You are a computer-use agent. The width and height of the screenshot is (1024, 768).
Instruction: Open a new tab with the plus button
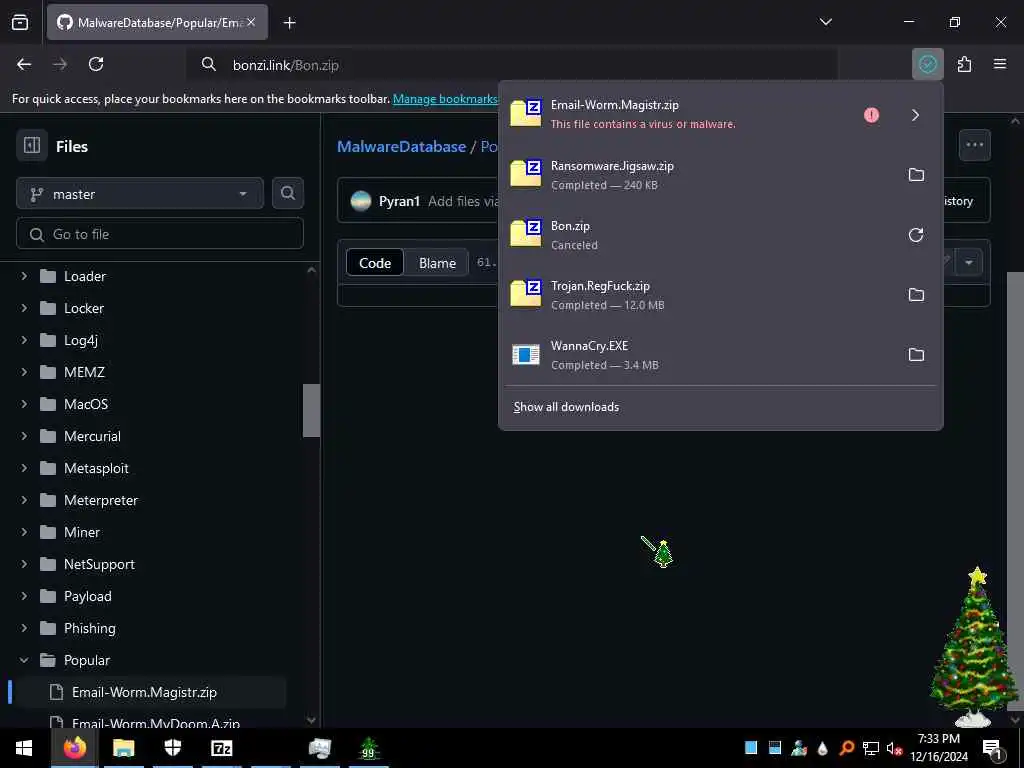[x=289, y=23]
